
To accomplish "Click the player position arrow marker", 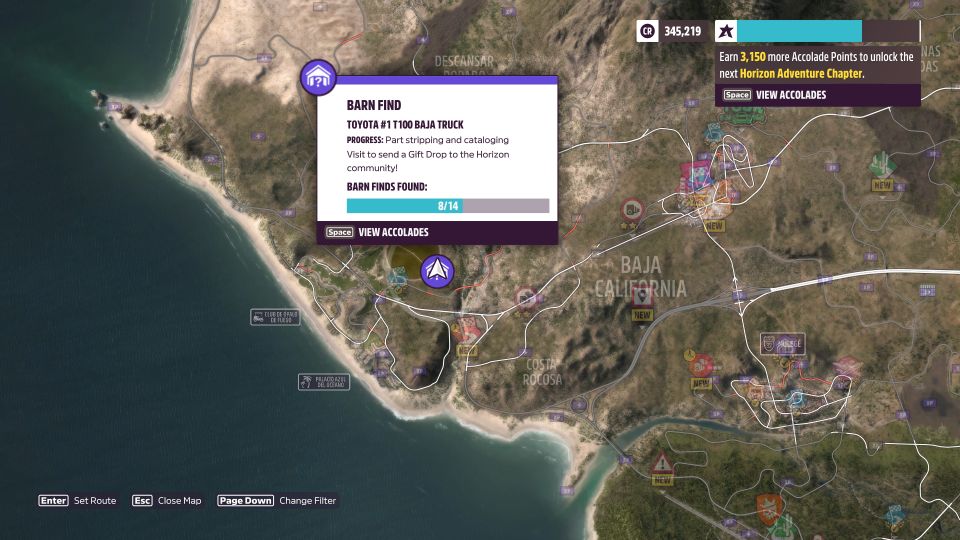I will [437, 271].
